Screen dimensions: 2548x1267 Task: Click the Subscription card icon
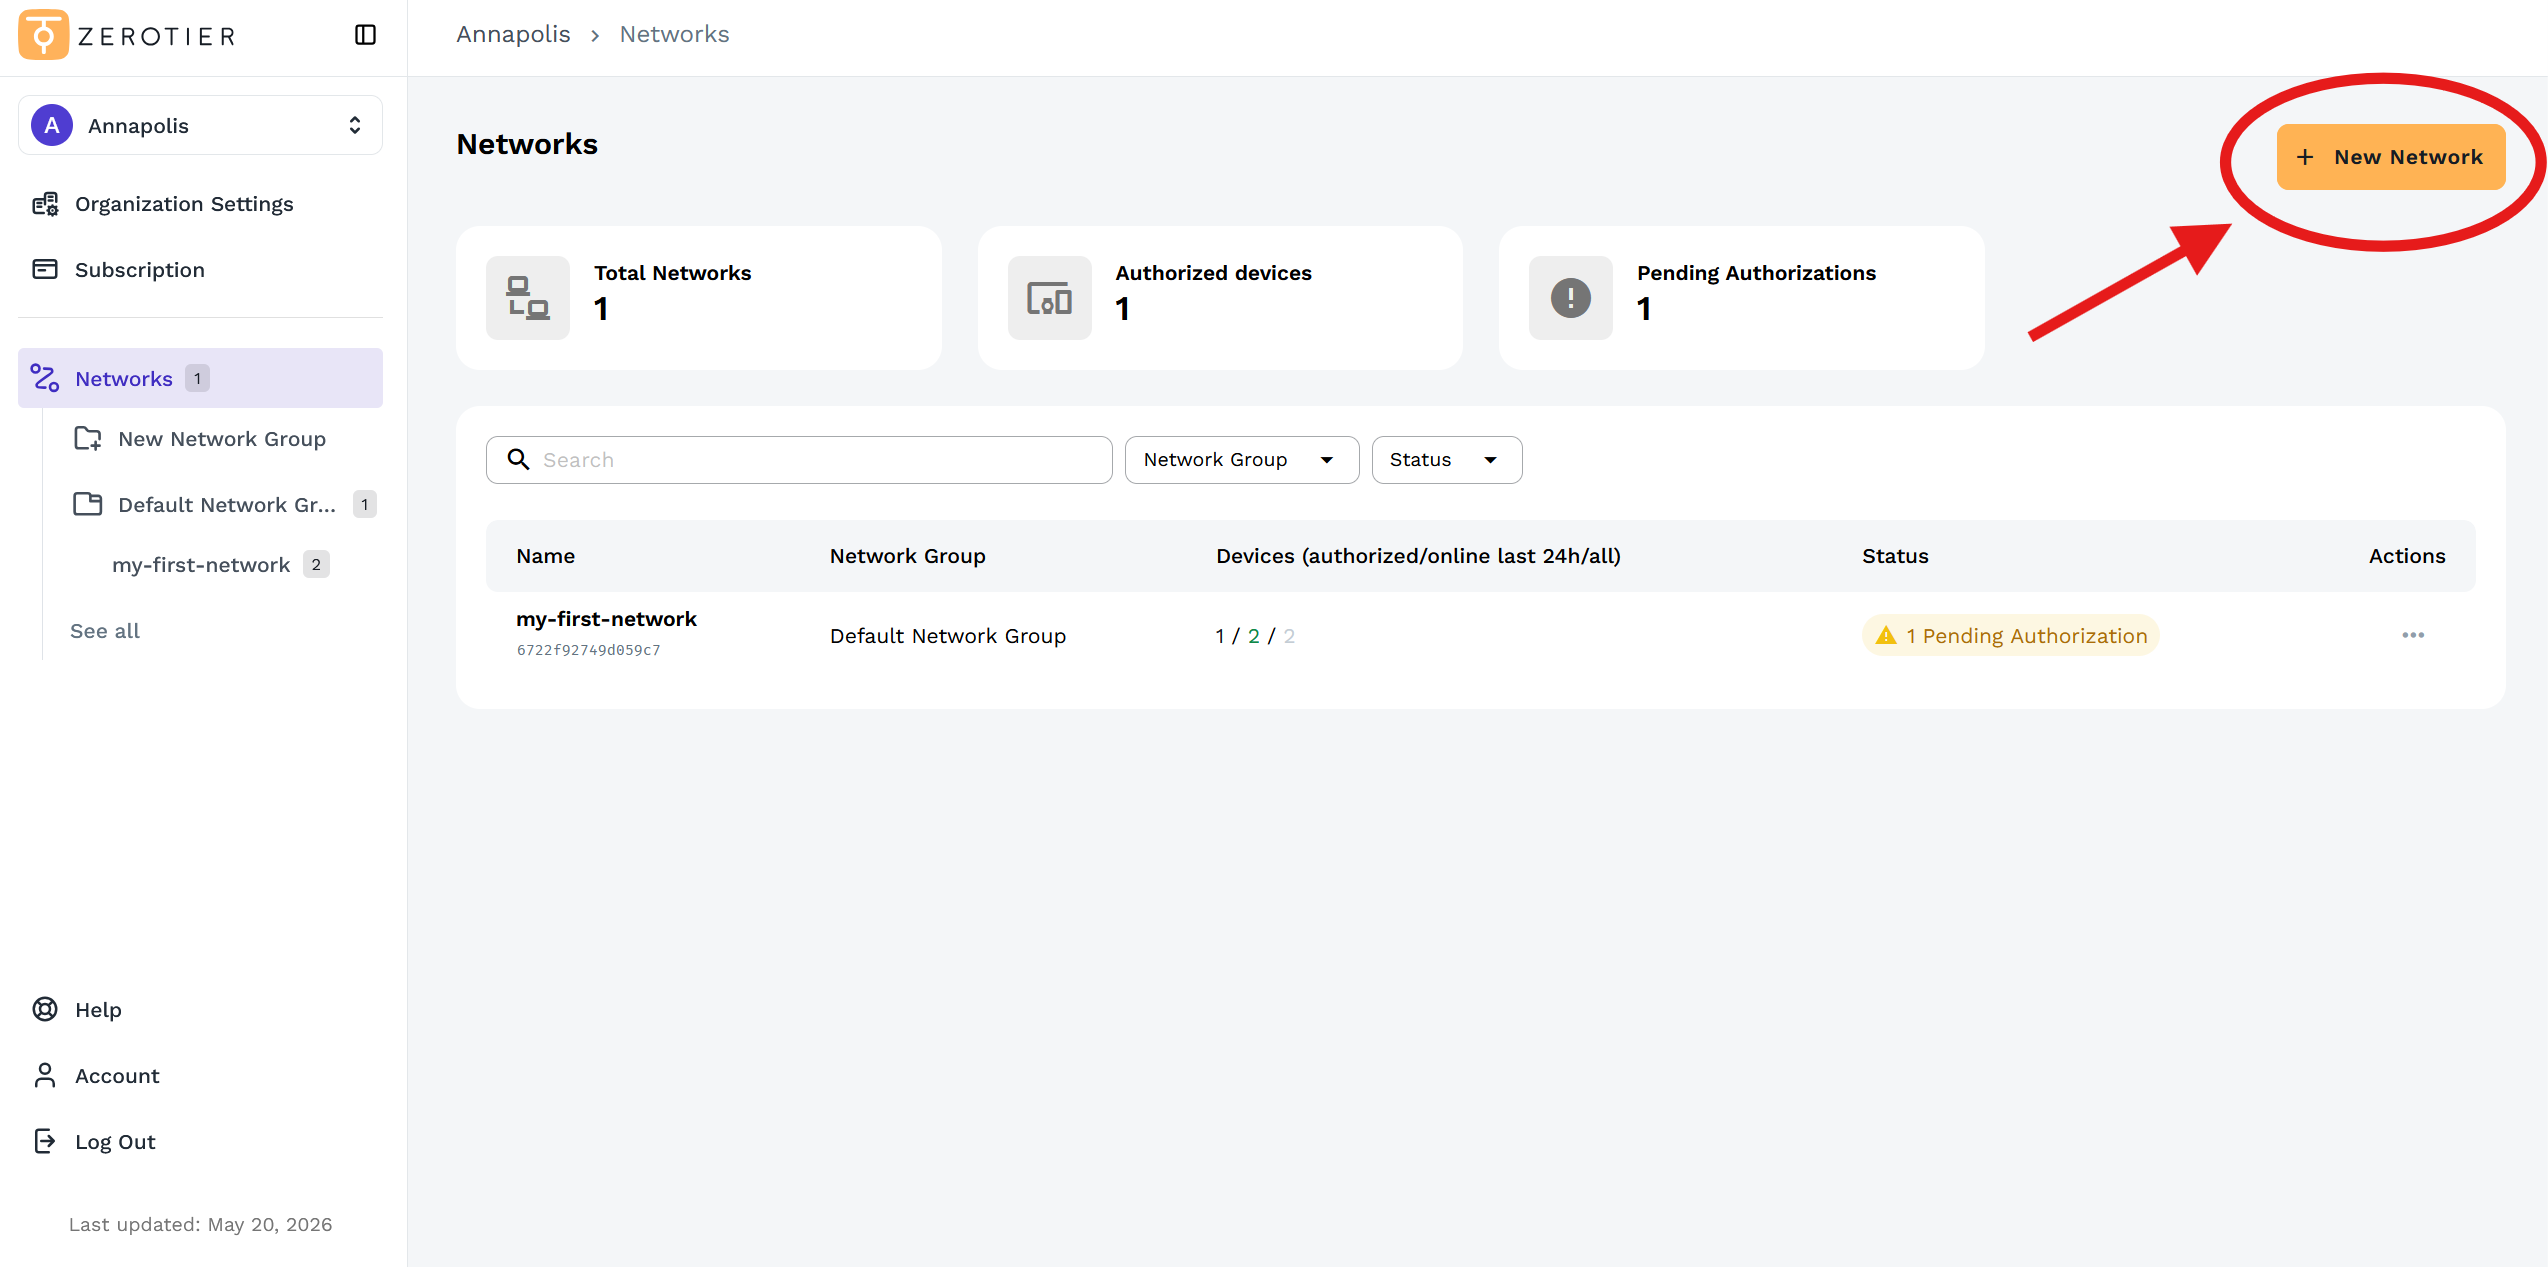coord(45,269)
